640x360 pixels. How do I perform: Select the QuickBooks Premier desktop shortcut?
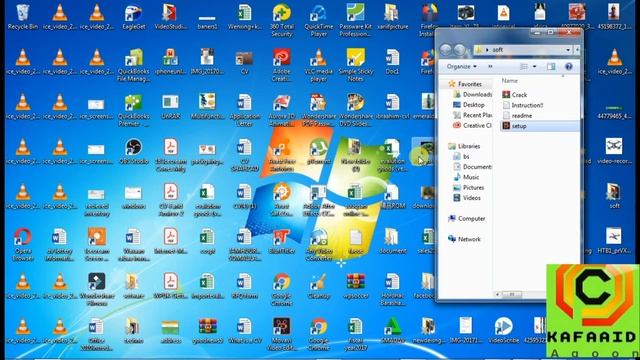(x=133, y=110)
